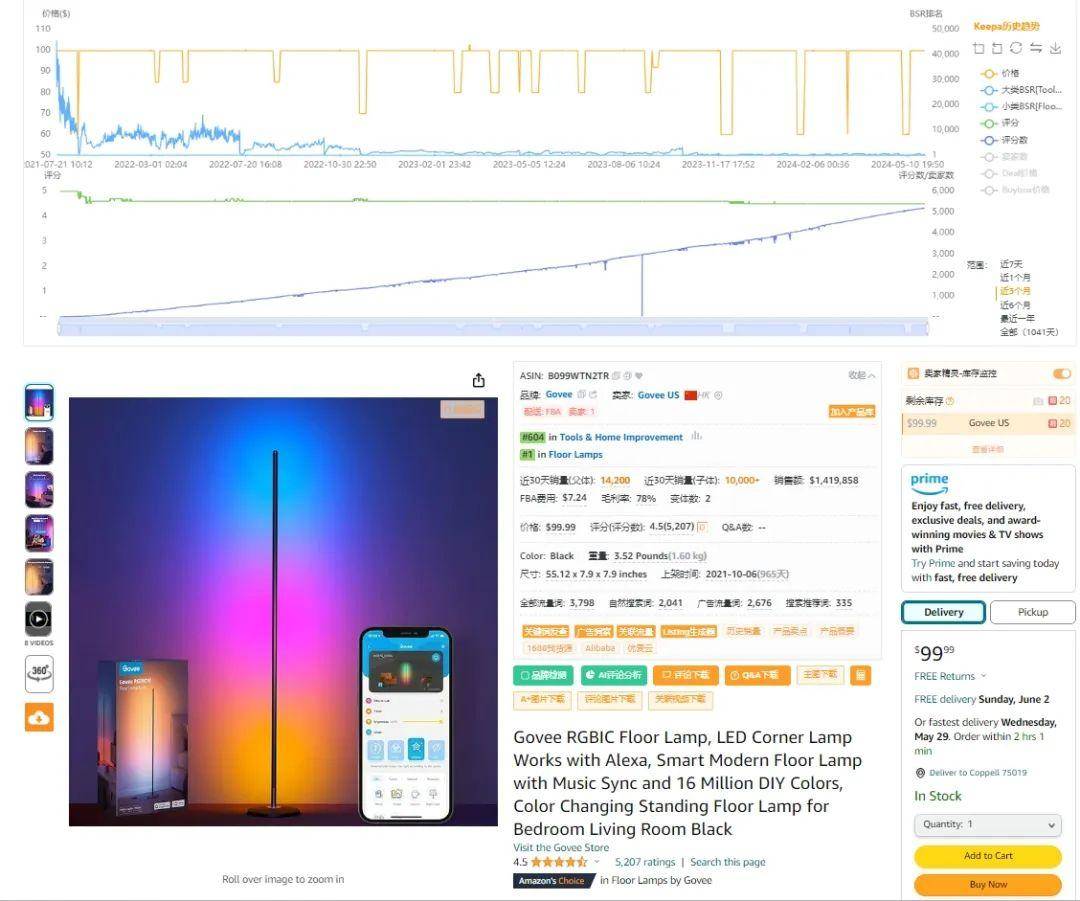Select the first product thumbnail
The width and height of the screenshot is (1080, 901).
39,402
